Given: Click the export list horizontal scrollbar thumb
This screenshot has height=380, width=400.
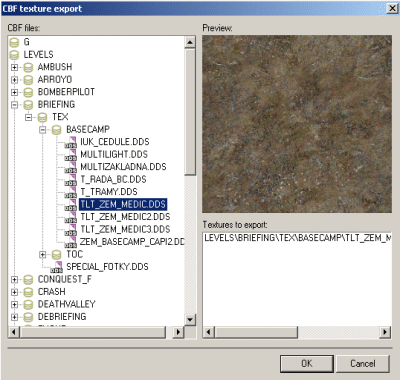Looking at the screenshot, I should pos(256,332).
